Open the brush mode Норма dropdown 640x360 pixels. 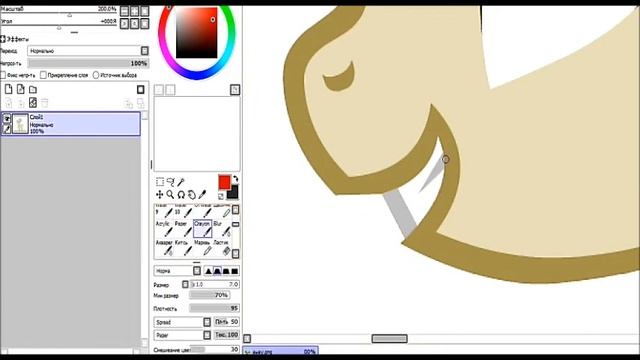click(178, 271)
